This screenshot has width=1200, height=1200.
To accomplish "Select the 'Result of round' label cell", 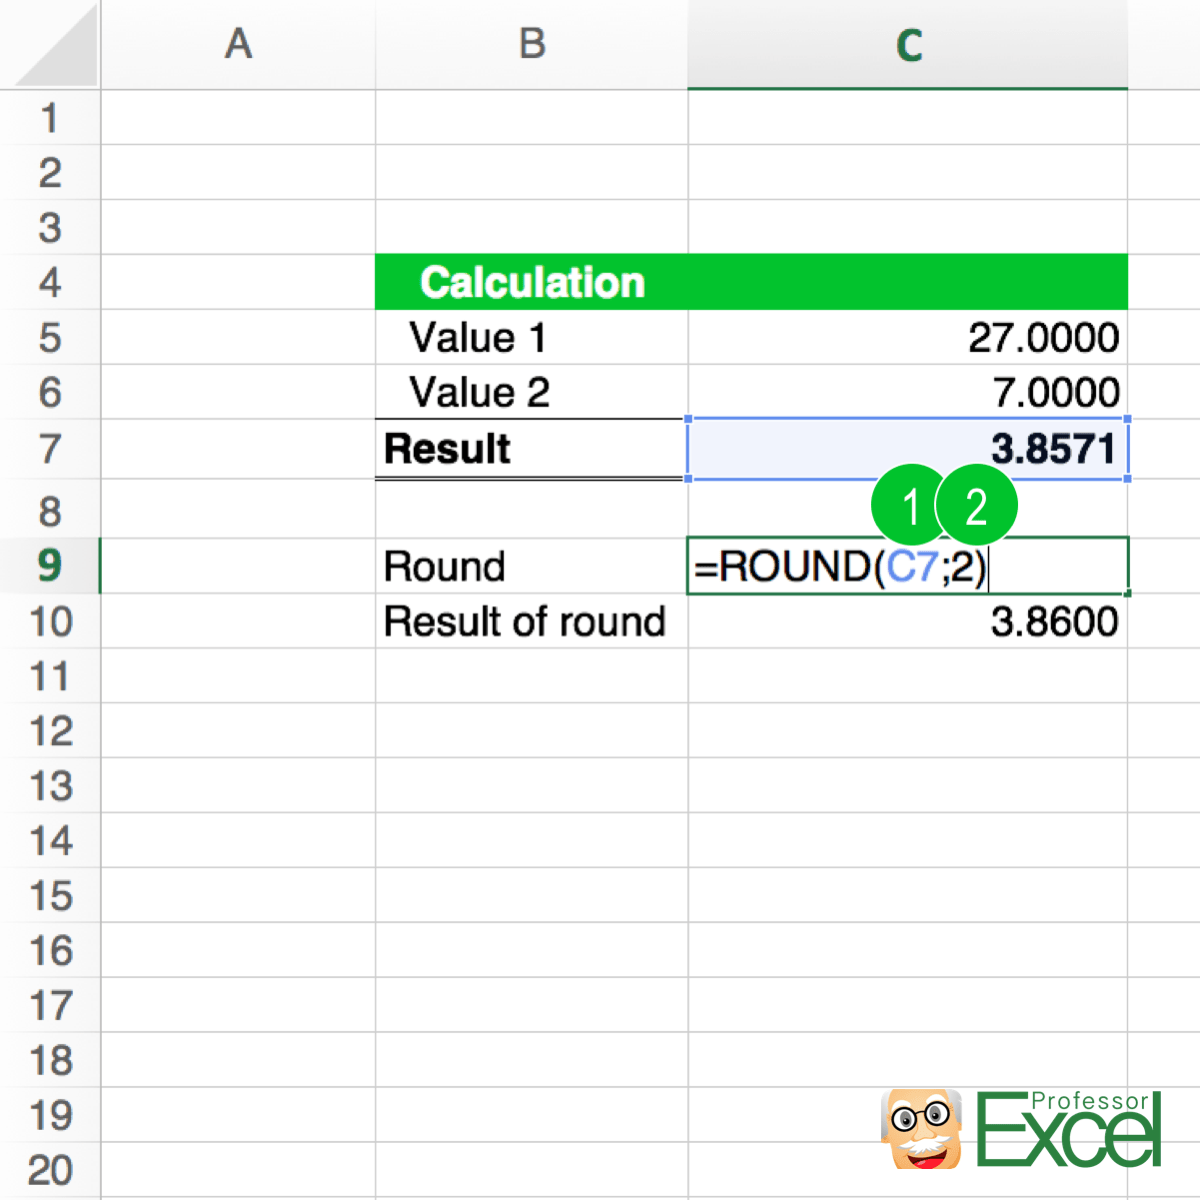I will 532,621.
